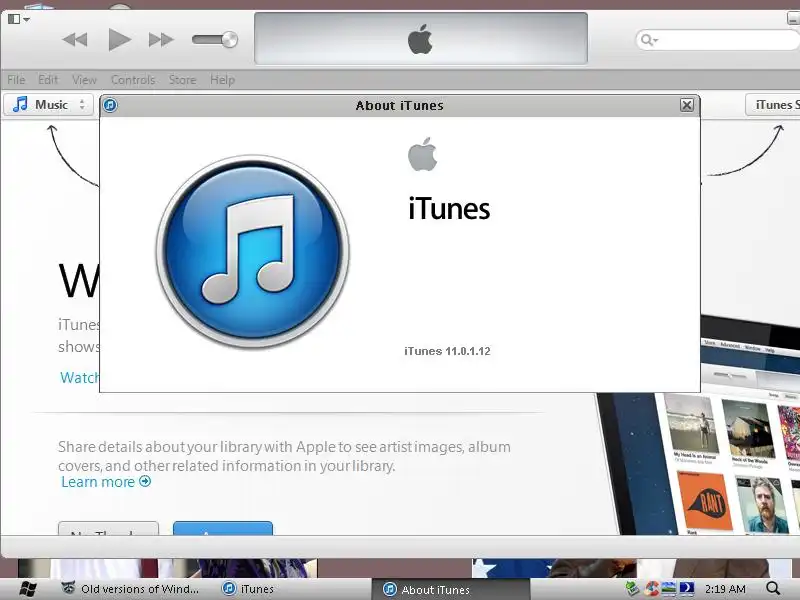Click the bearded man album cover thumbnail

764,505
